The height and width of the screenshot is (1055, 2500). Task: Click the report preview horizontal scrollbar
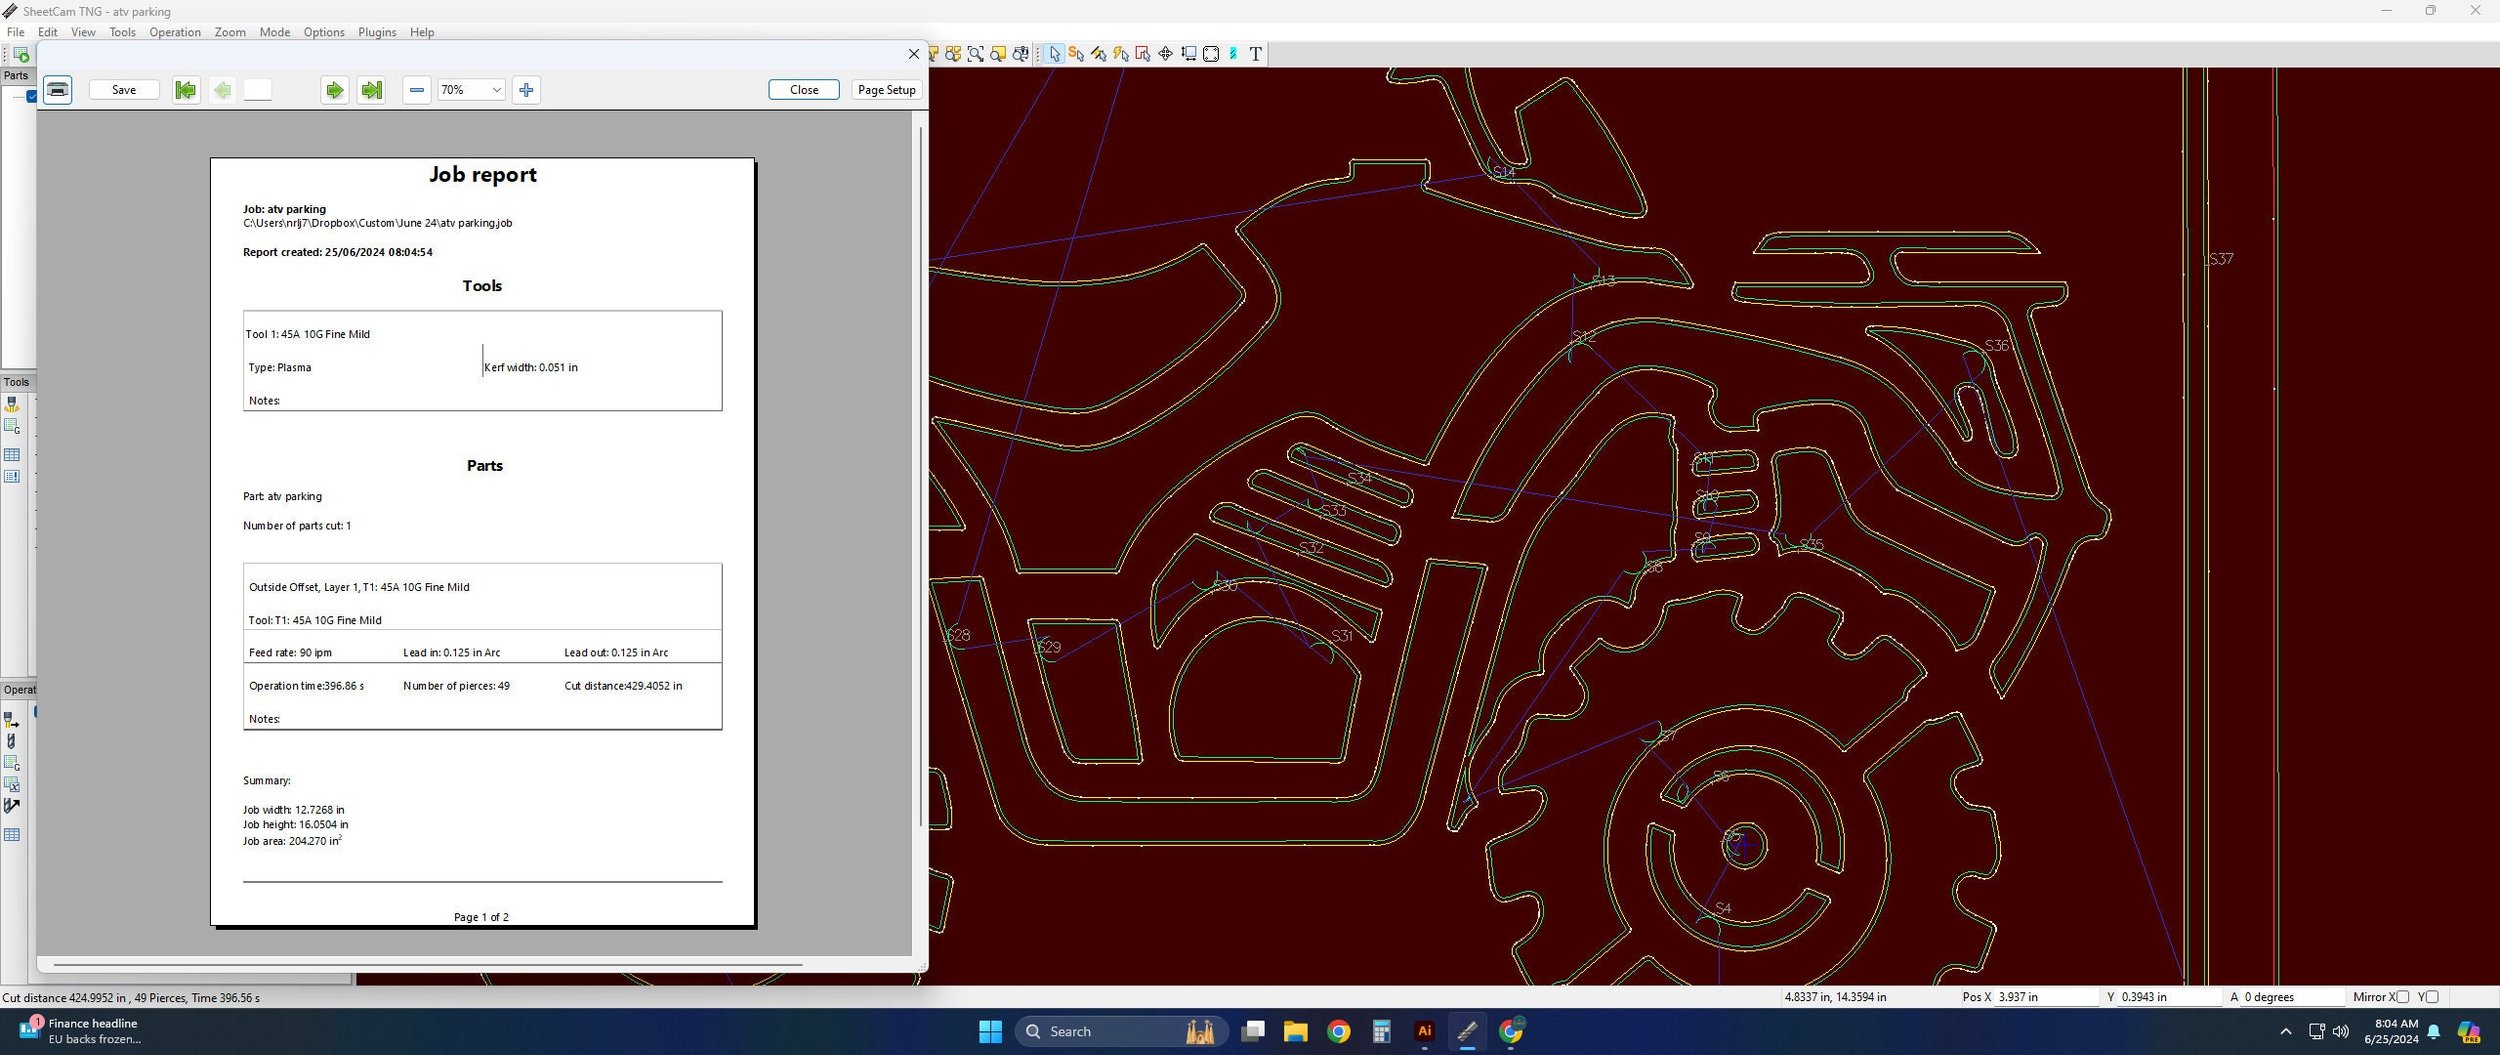pyautogui.click(x=427, y=965)
